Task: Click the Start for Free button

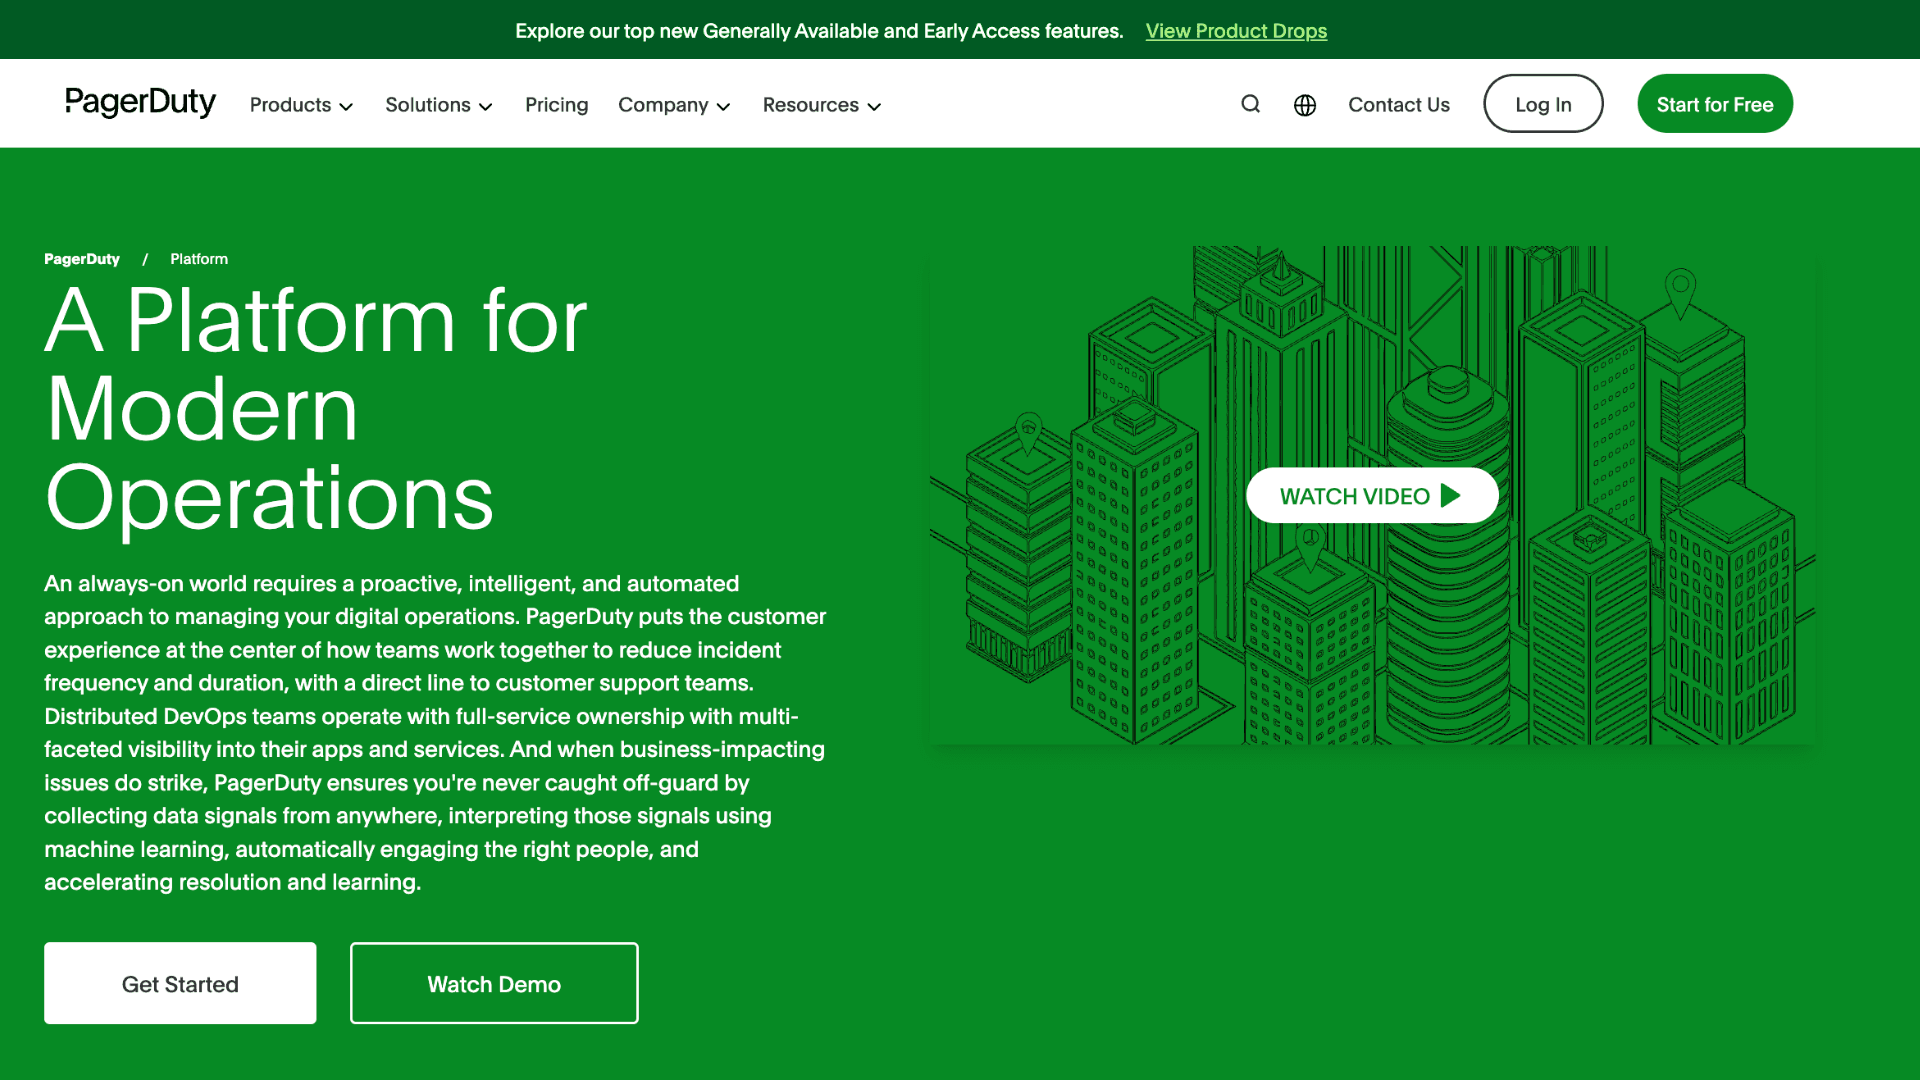Action: pyautogui.click(x=1715, y=104)
